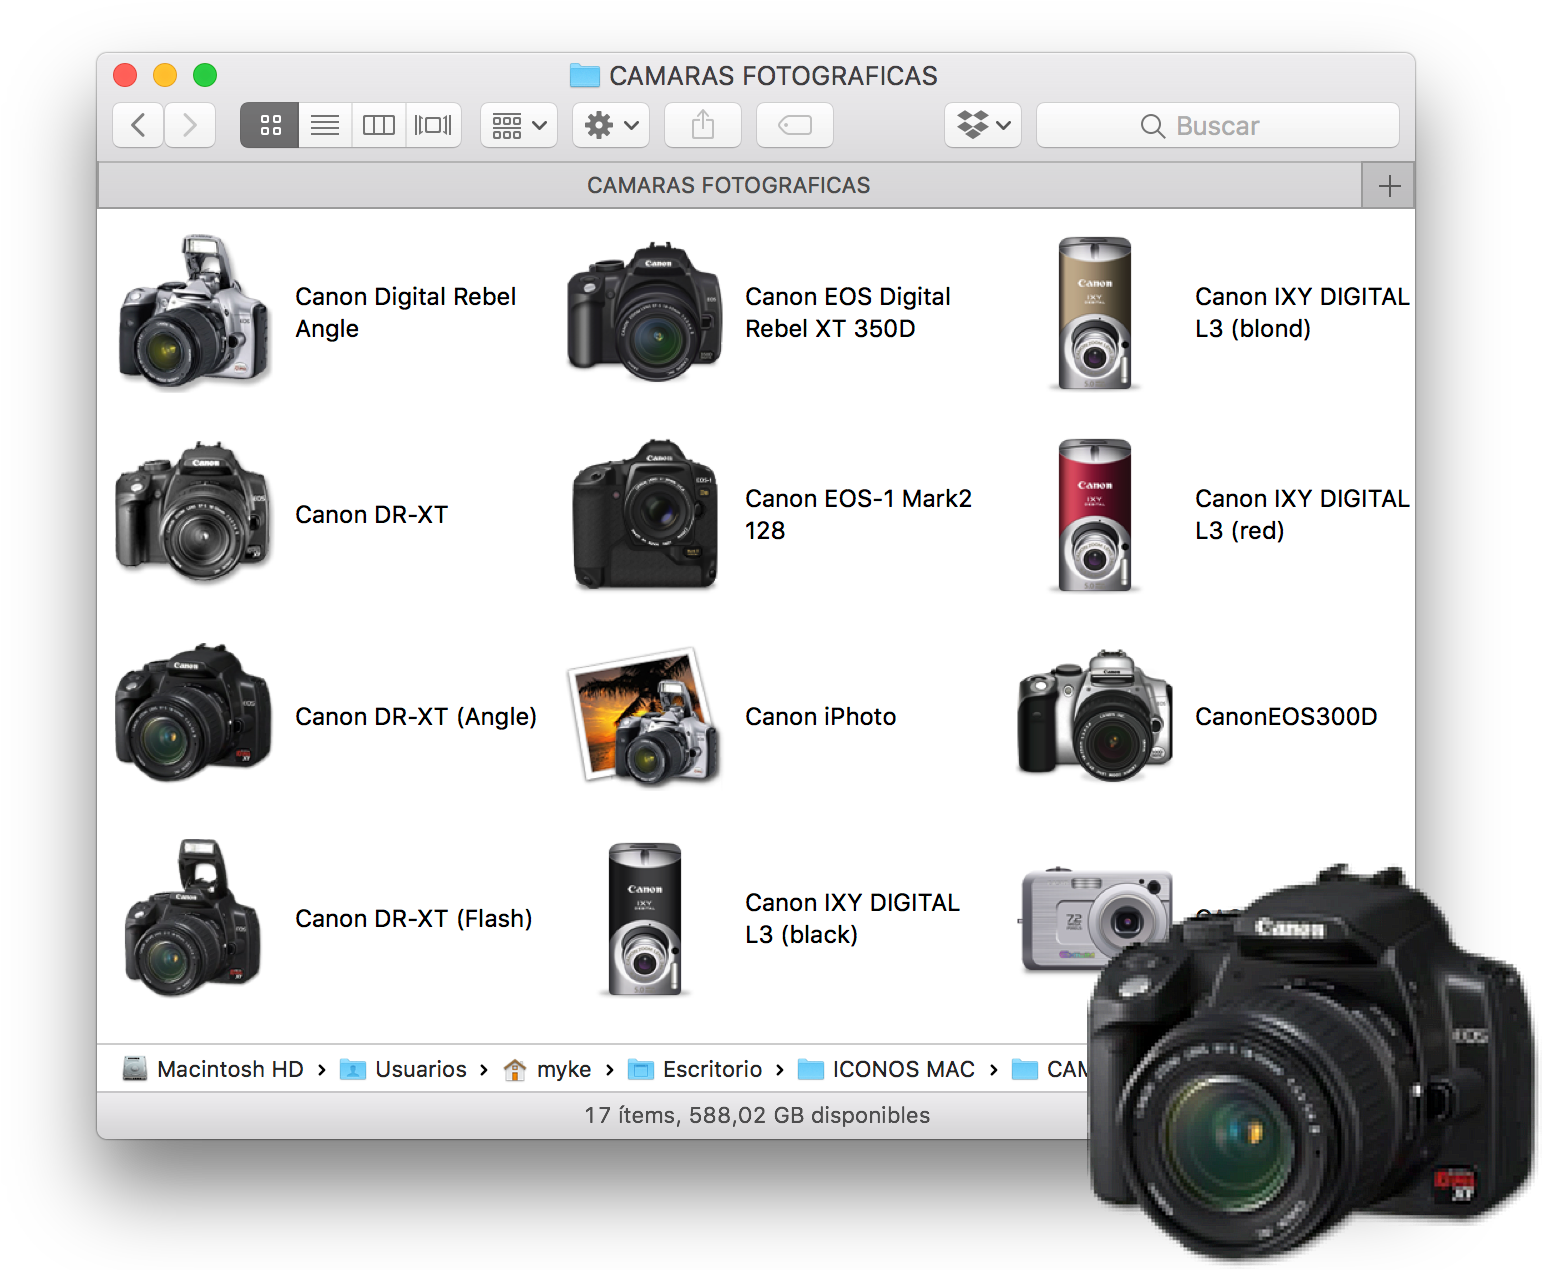Viewport: 1542px width, 1270px height.
Task: Go forward with the right chevron button
Action: 190,125
